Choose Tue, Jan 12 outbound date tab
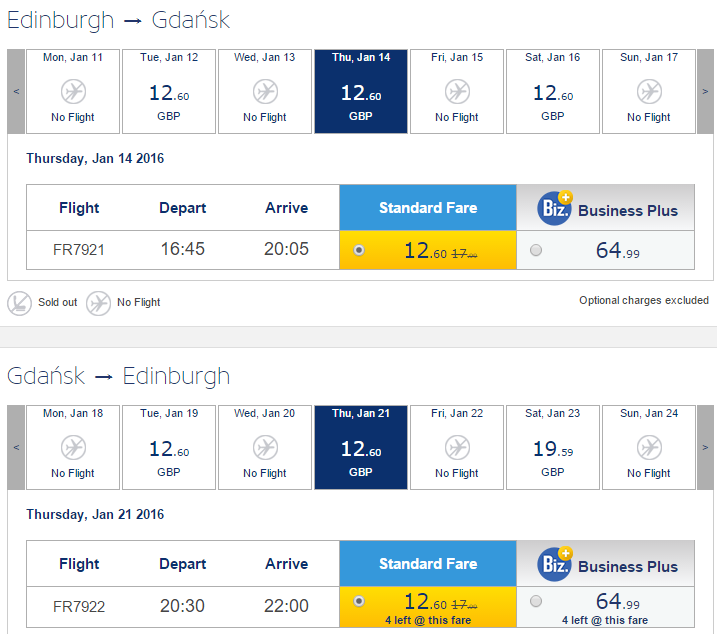 (x=169, y=91)
